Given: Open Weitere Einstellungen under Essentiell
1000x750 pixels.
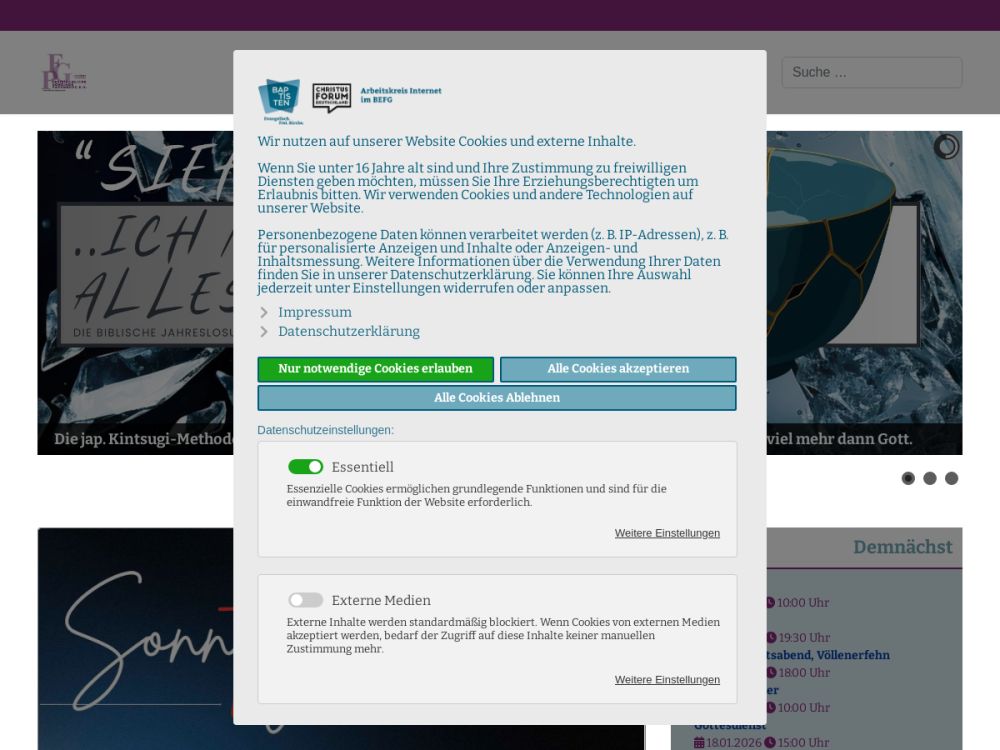Looking at the screenshot, I should (x=667, y=533).
